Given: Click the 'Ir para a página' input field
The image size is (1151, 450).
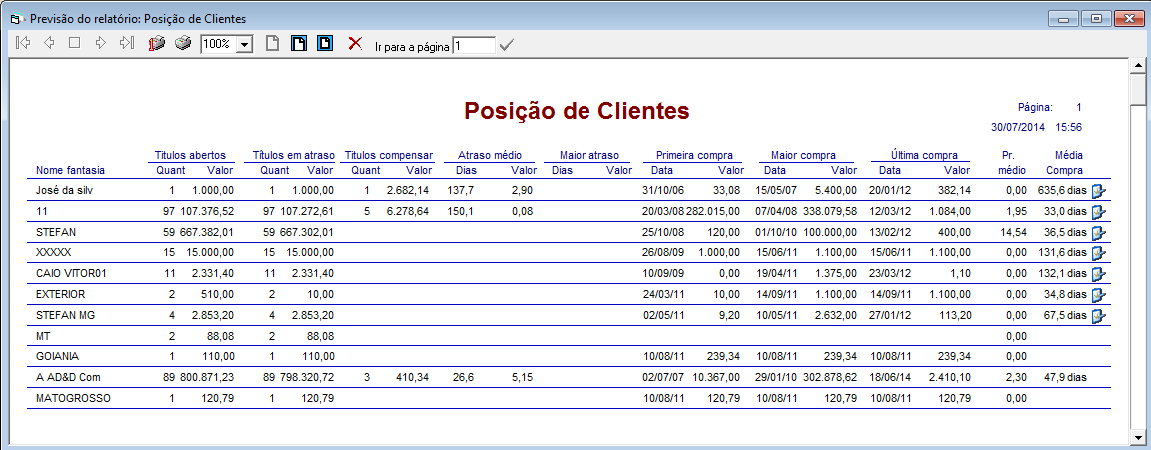Looking at the screenshot, I should click(x=473, y=45).
